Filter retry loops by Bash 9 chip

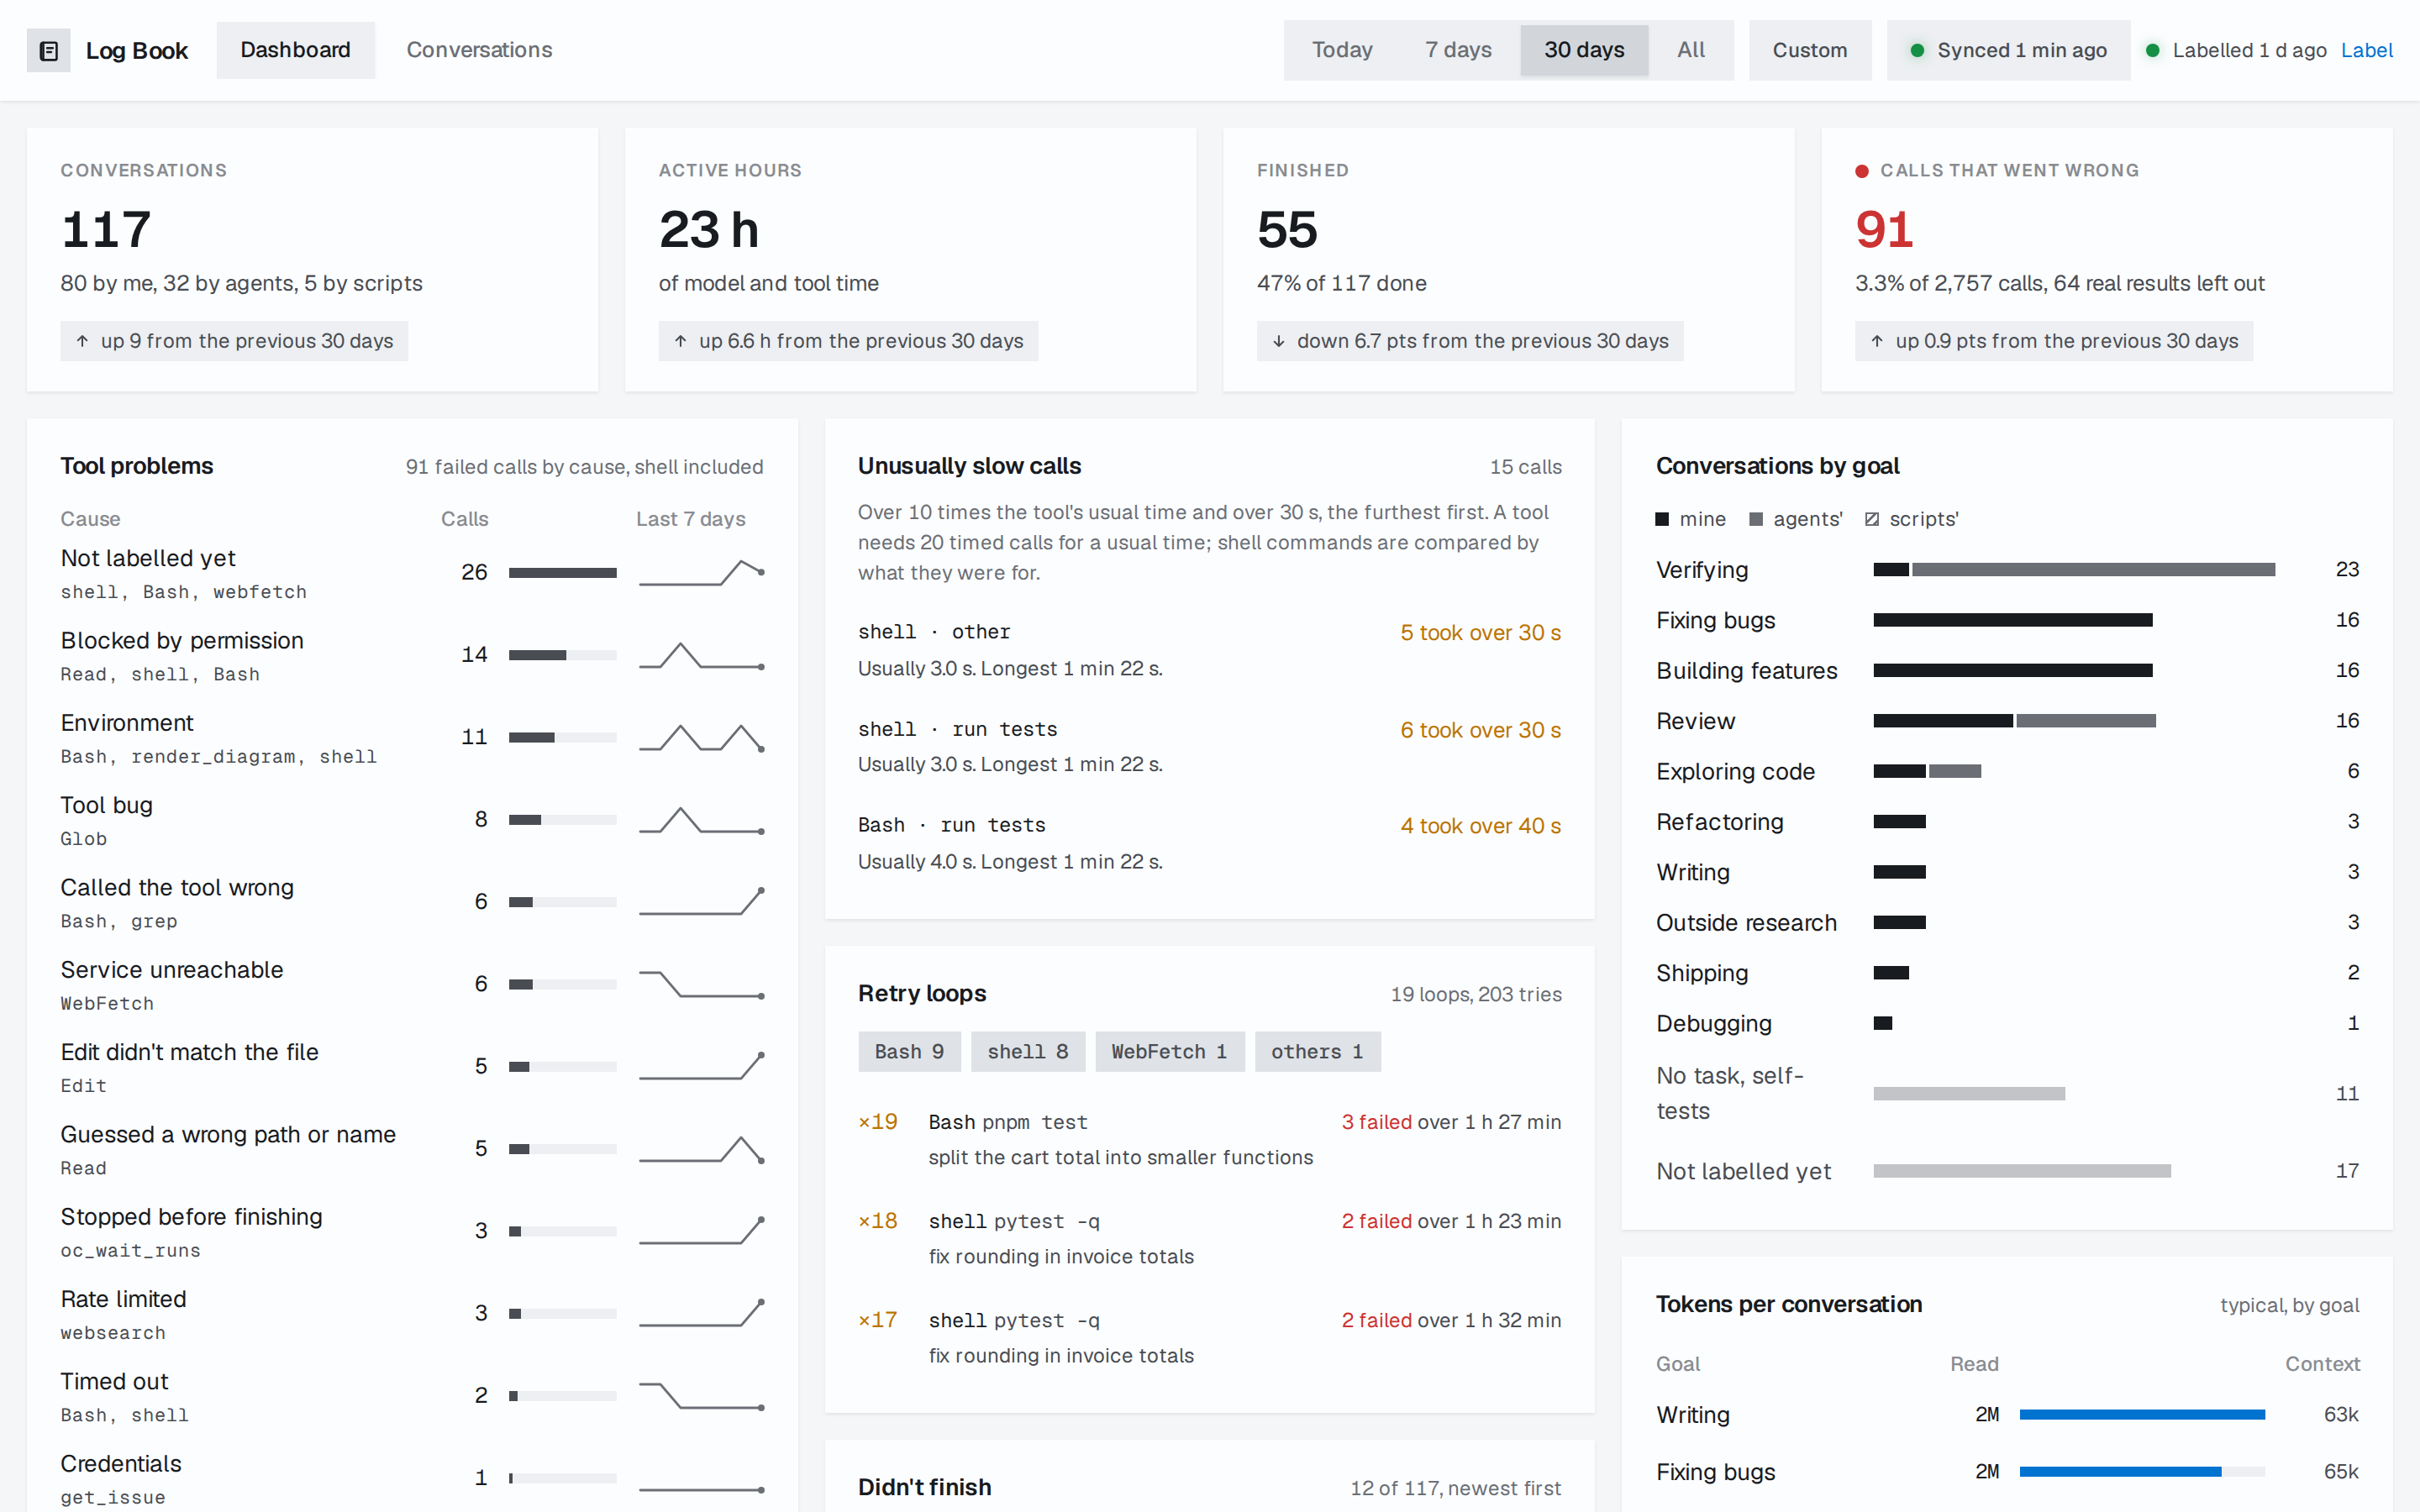coord(909,1052)
